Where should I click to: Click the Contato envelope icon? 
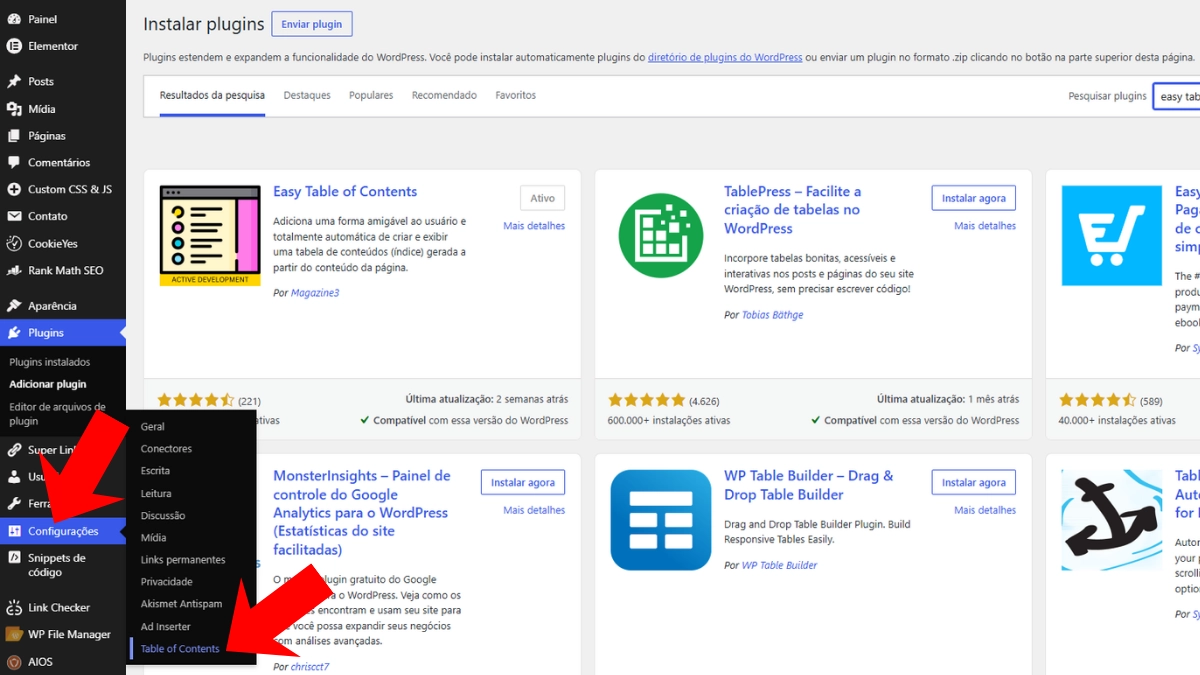pyautogui.click(x=14, y=217)
